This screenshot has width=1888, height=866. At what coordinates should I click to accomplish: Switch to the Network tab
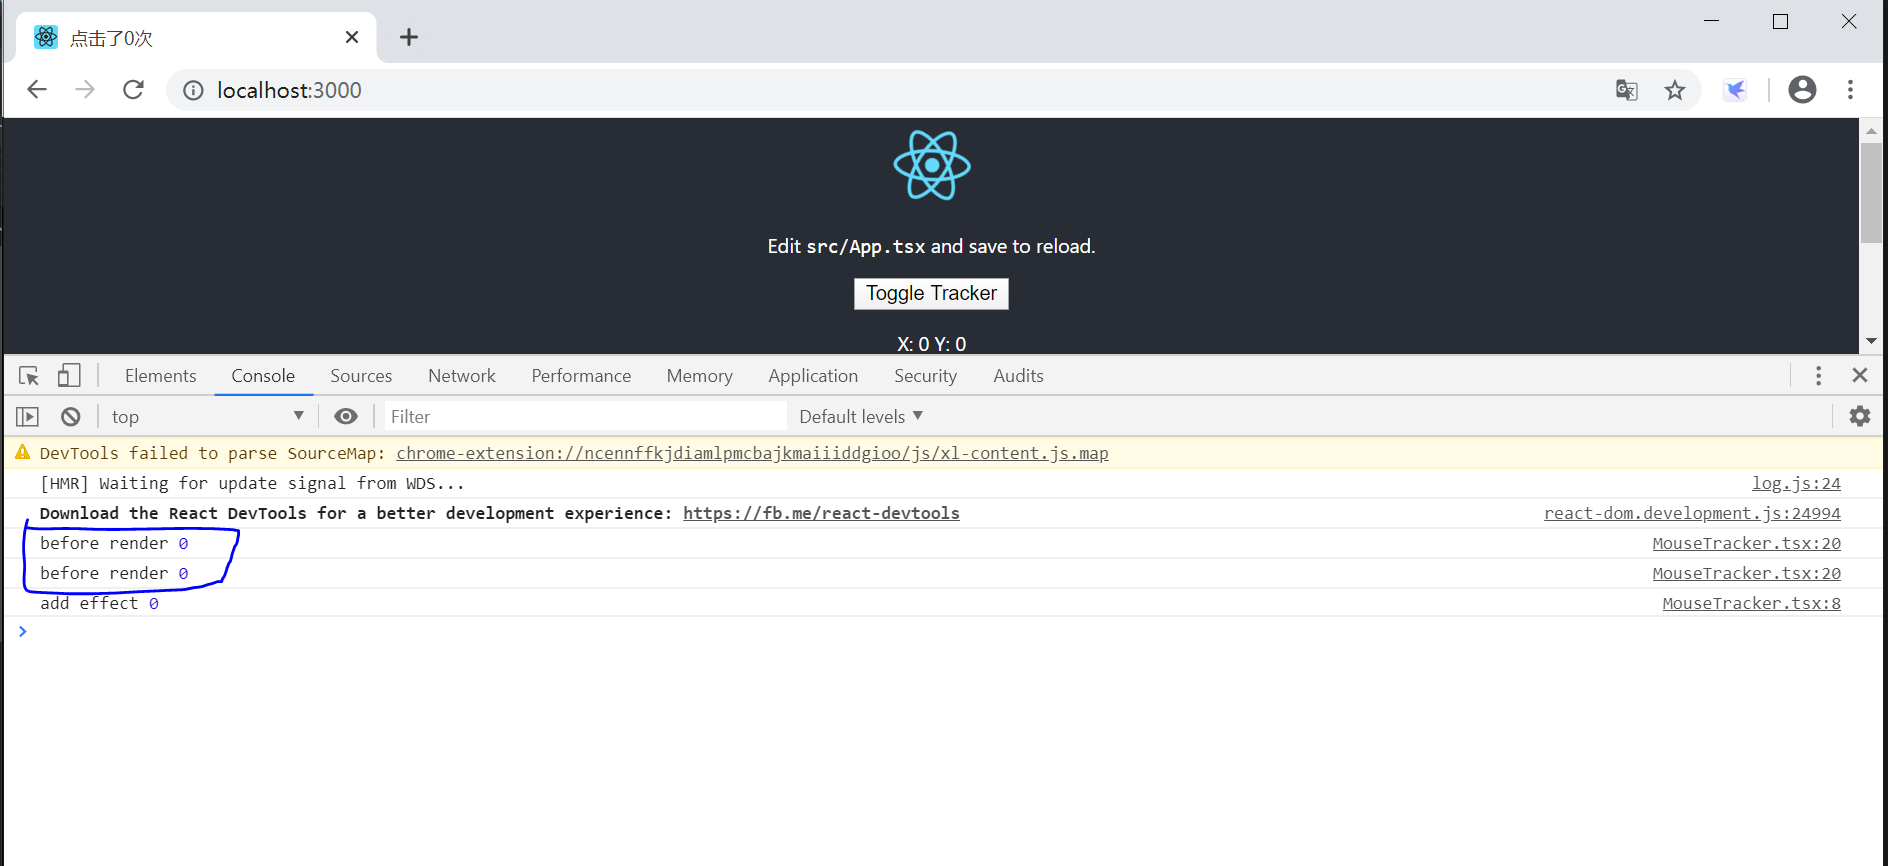pyautogui.click(x=461, y=376)
